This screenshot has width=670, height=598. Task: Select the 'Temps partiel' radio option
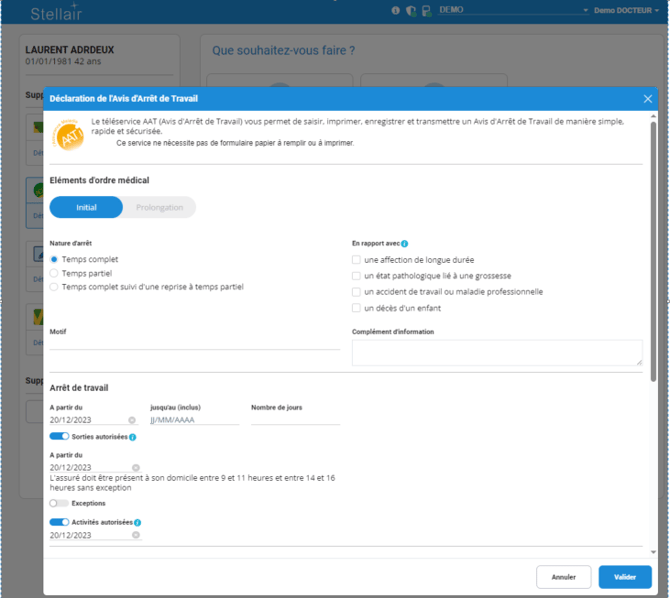pyautogui.click(x=54, y=273)
